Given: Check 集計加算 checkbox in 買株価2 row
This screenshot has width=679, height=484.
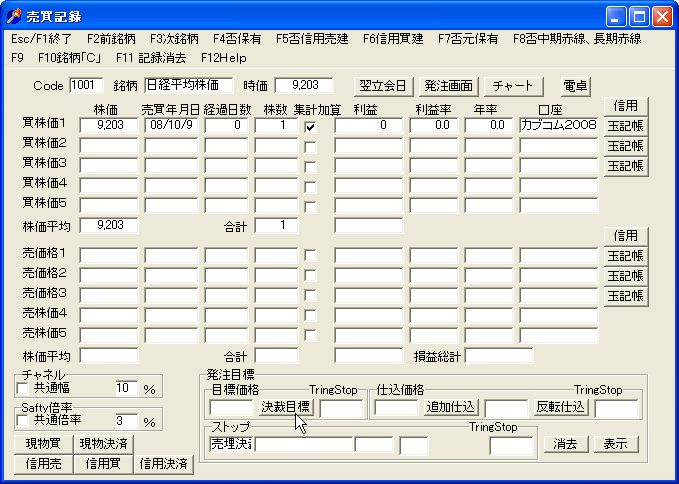Looking at the screenshot, I should click(310, 147).
